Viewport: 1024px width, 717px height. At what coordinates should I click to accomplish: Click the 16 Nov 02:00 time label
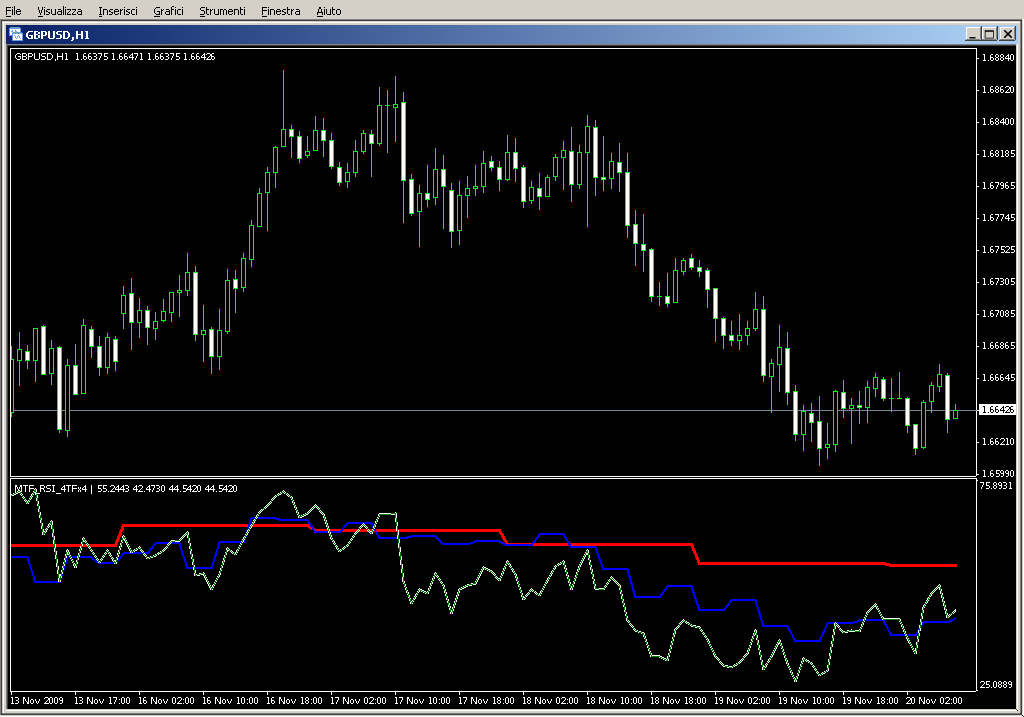tap(166, 701)
